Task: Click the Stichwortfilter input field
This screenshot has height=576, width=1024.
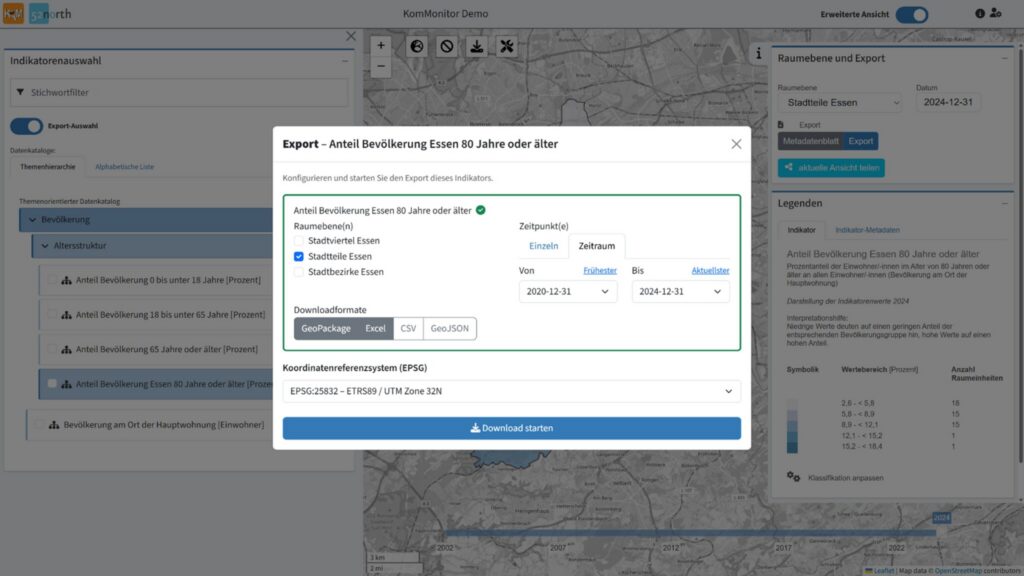Action: pos(179,93)
